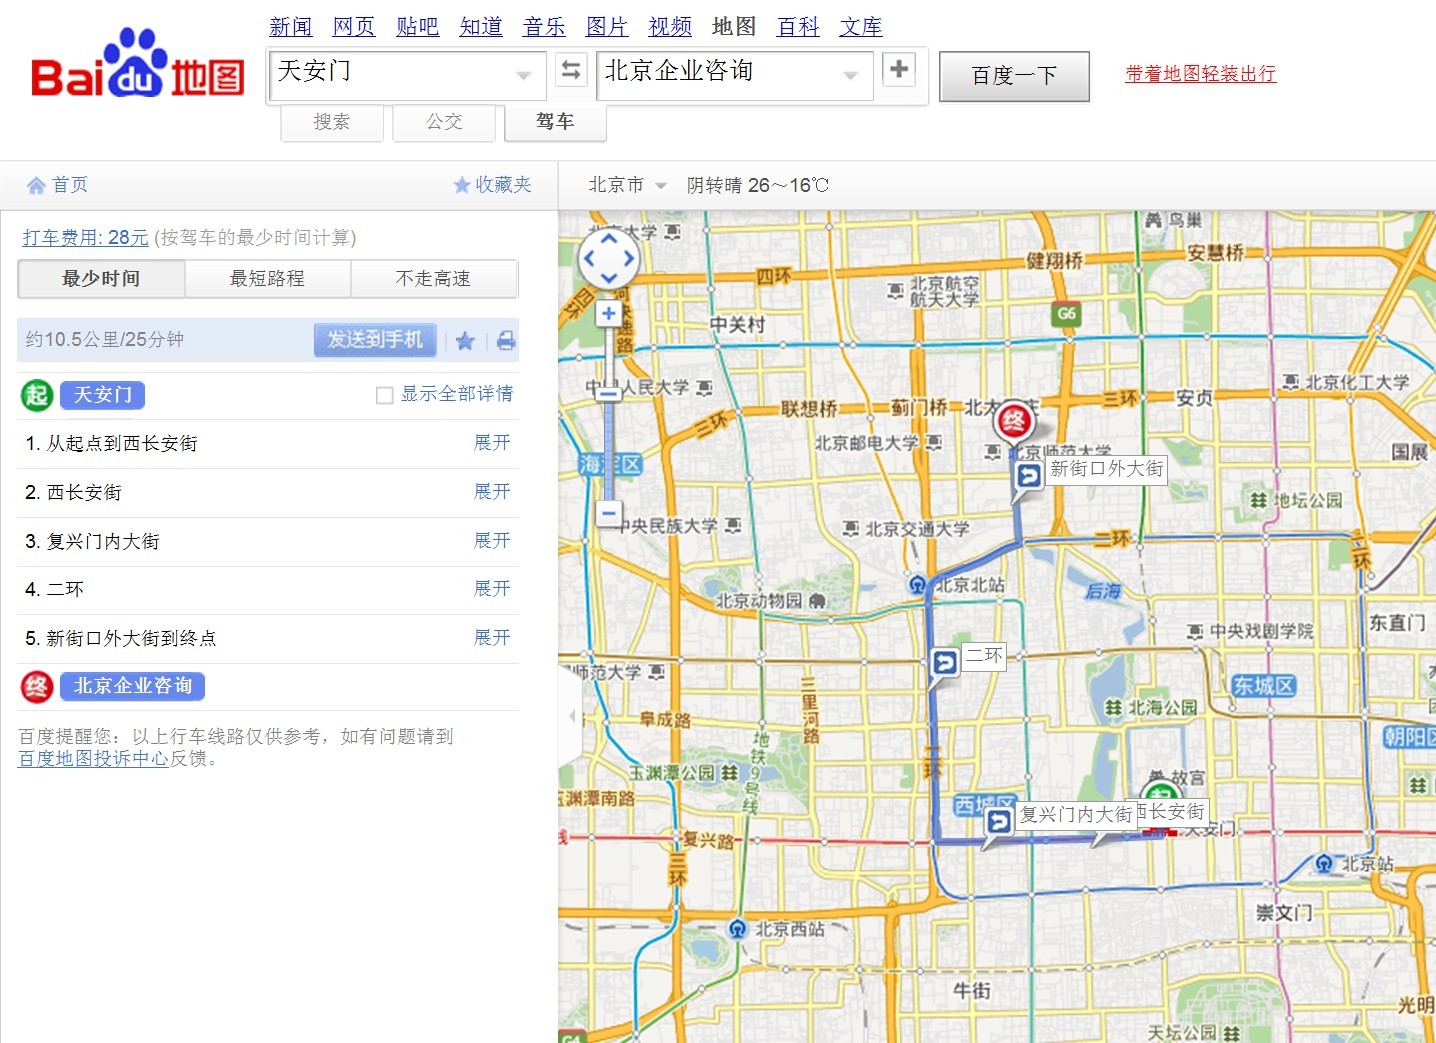This screenshot has height=1043, width=1436.
Task: Open 文库 in top navigation
Action: 861,27
